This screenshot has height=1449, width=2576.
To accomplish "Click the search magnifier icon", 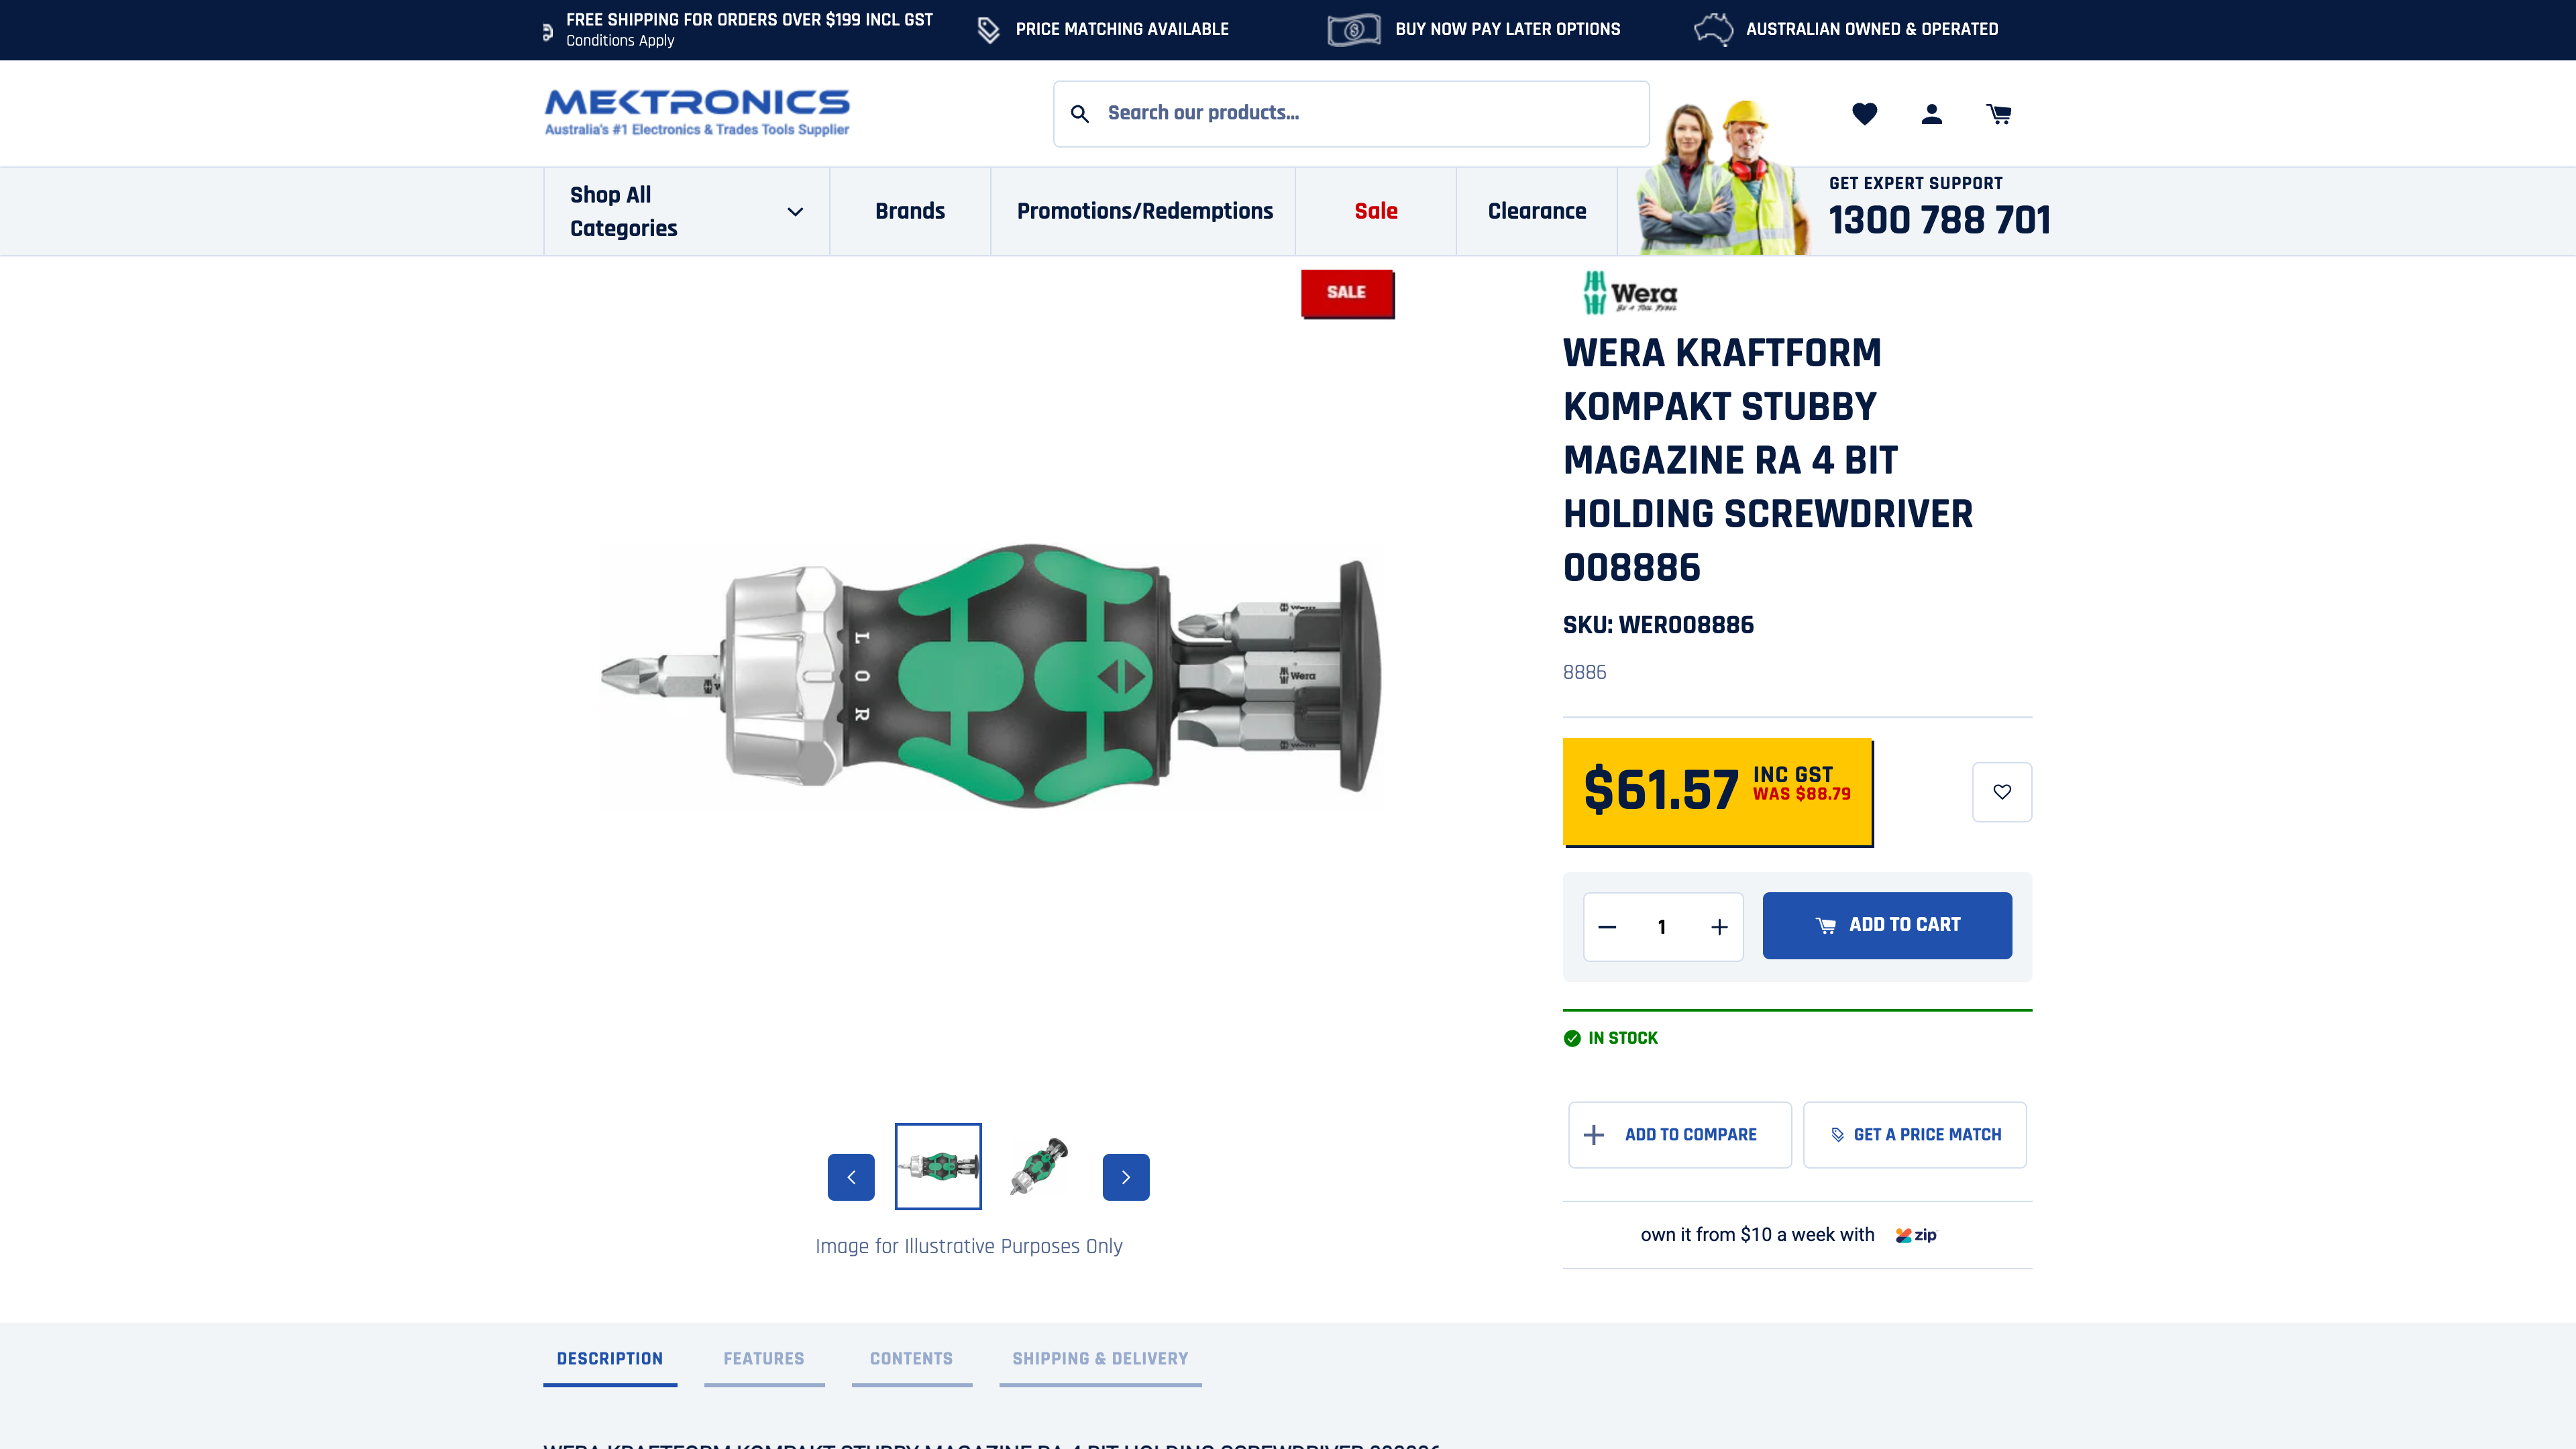I will (x=1080, y=114).
